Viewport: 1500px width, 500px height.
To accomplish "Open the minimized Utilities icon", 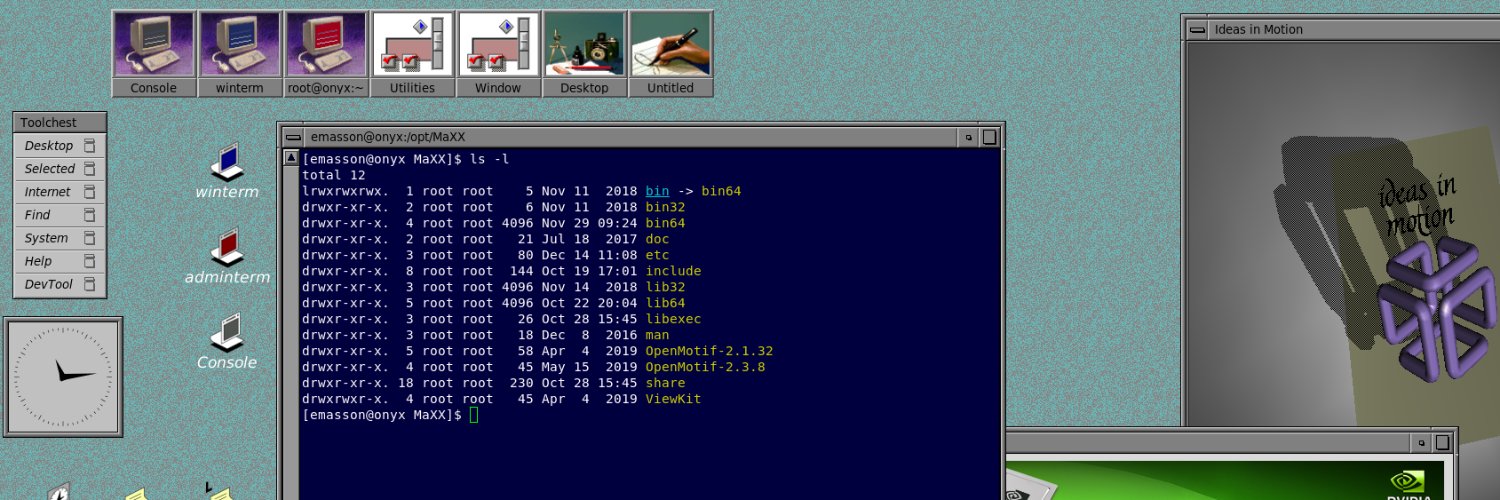I will coord(412,54).
